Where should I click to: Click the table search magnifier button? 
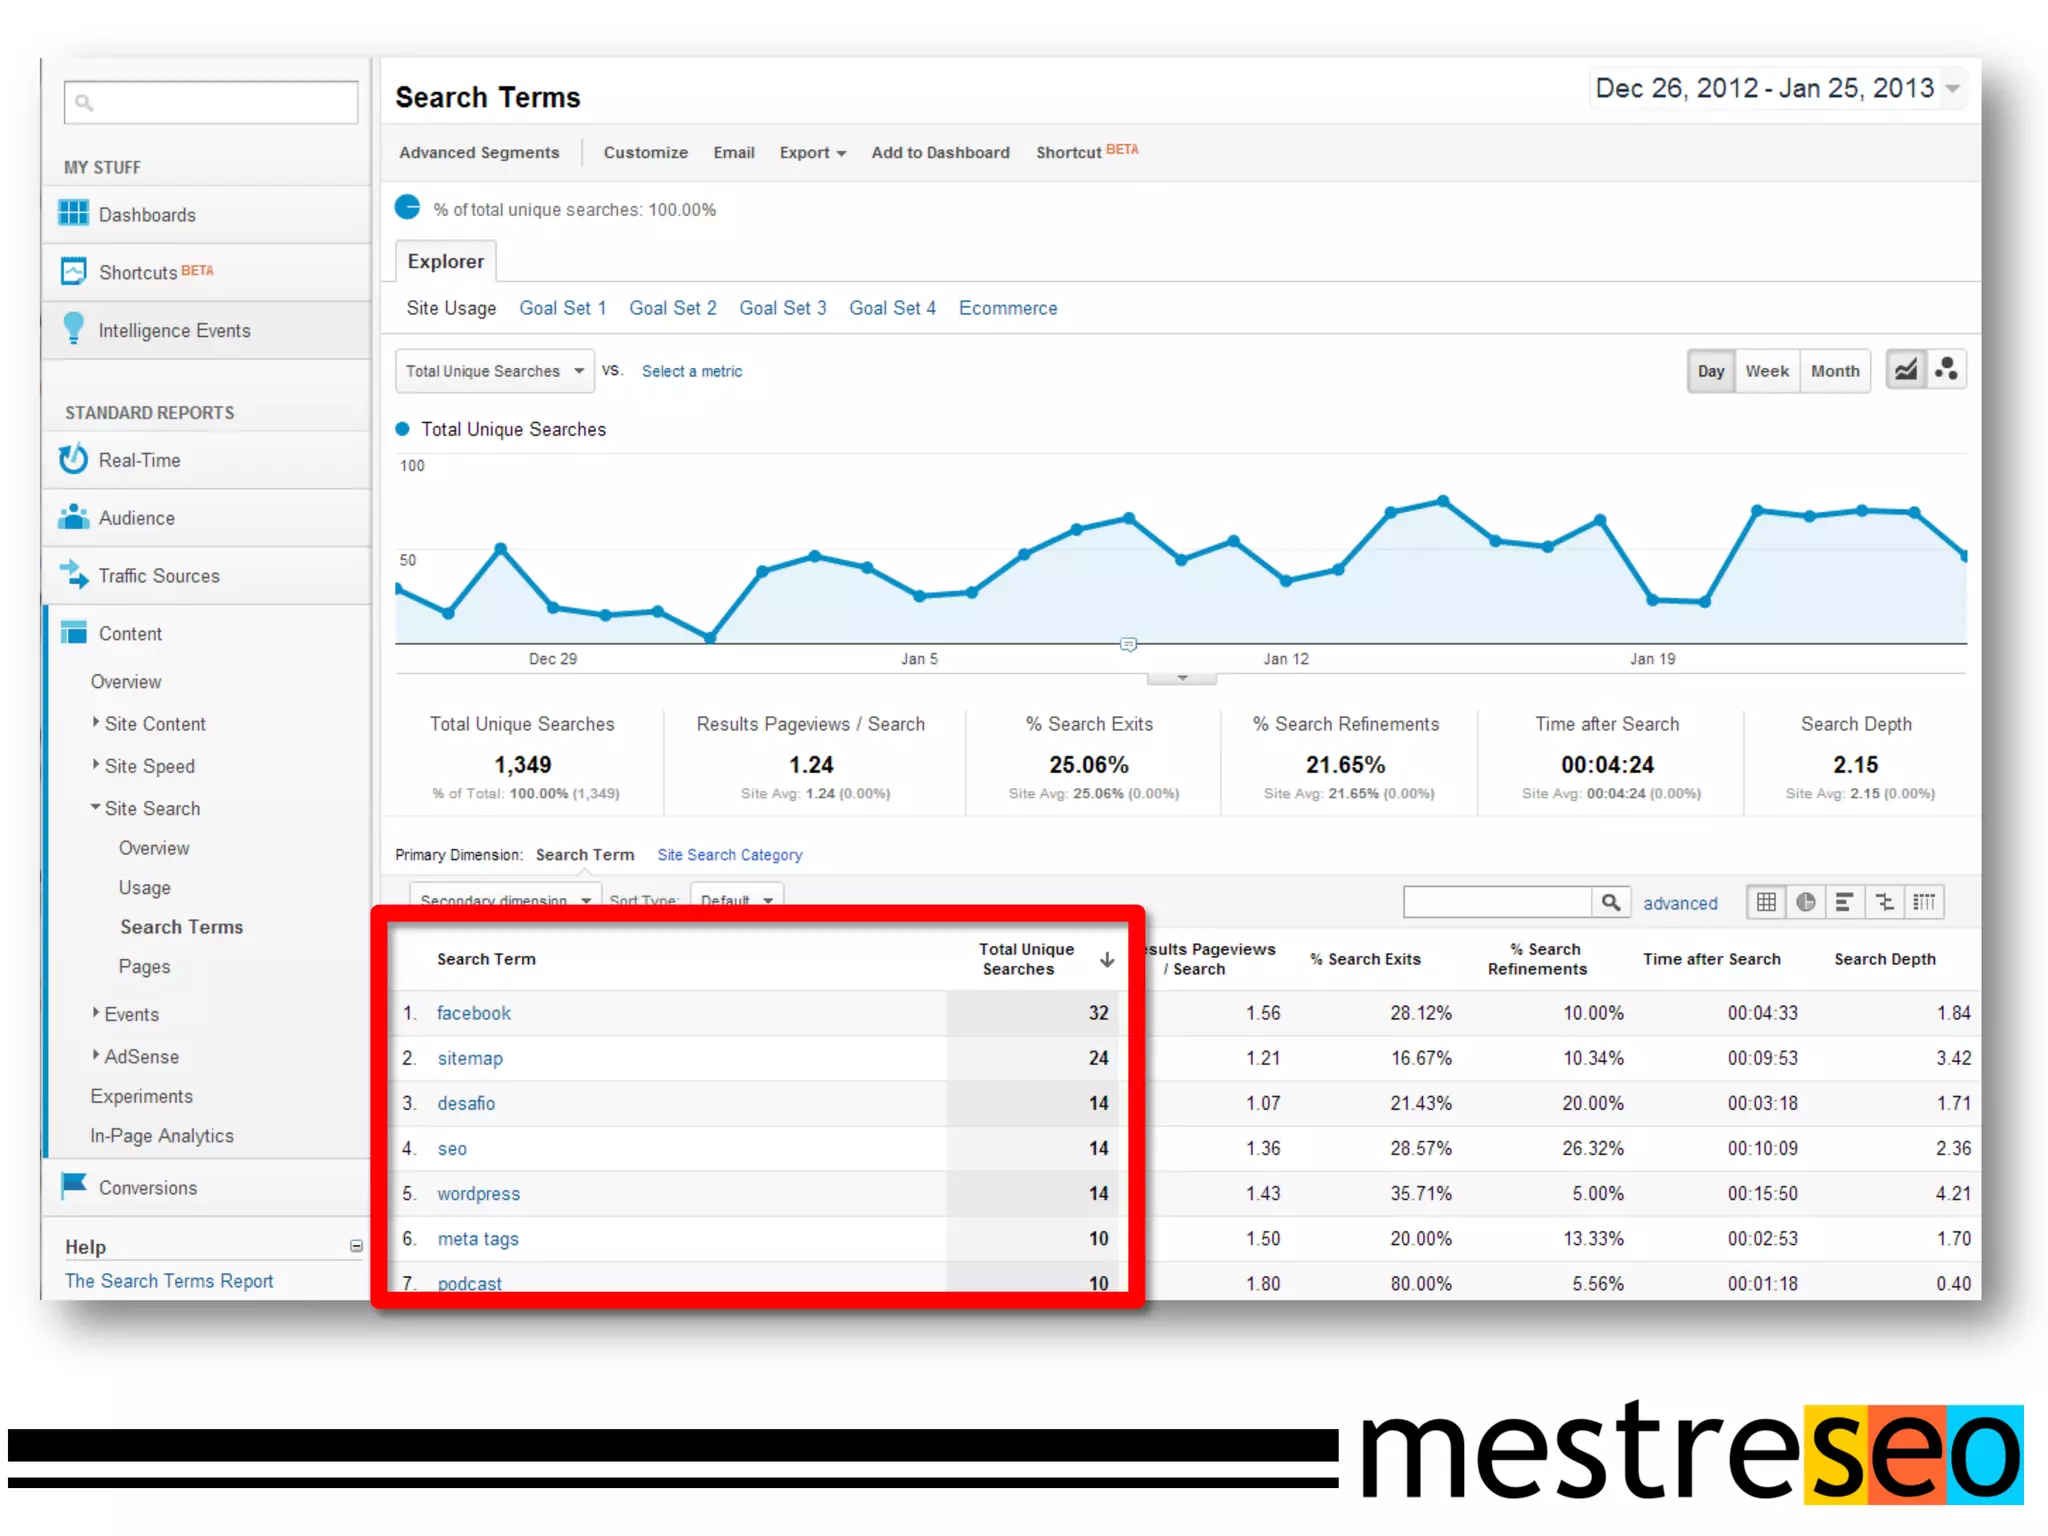1610,902
